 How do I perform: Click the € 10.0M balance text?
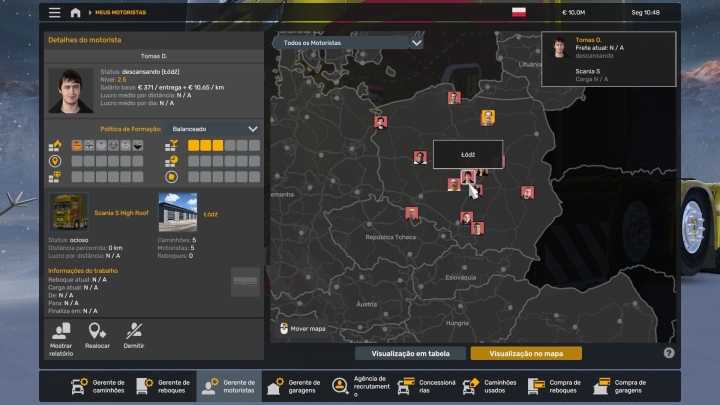coord(574,12)
